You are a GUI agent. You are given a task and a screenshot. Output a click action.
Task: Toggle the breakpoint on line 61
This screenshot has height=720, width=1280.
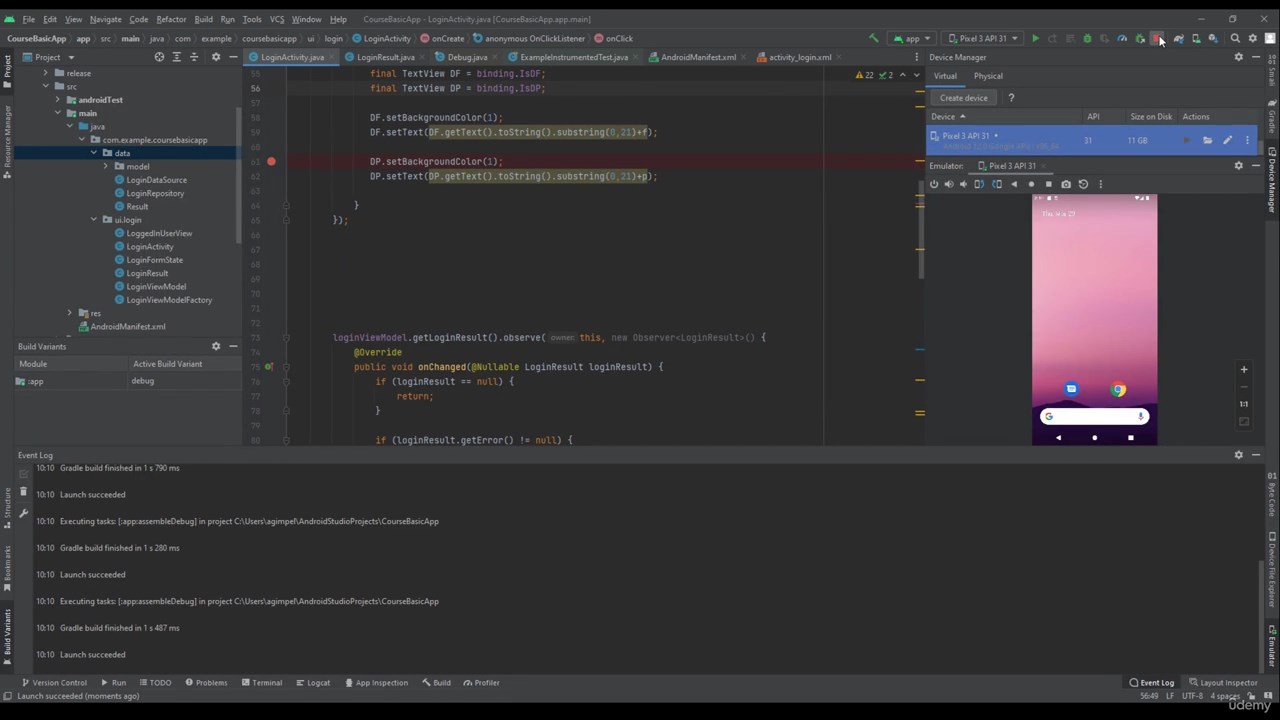tap(271, 161)
